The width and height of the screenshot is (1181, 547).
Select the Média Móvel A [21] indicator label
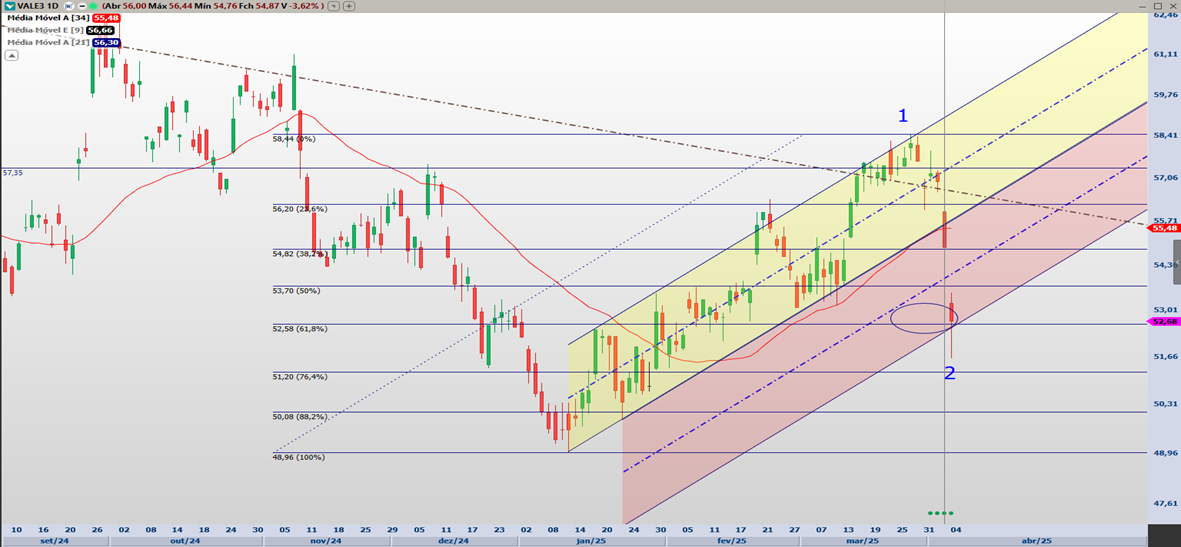click(x=48, y=42)
